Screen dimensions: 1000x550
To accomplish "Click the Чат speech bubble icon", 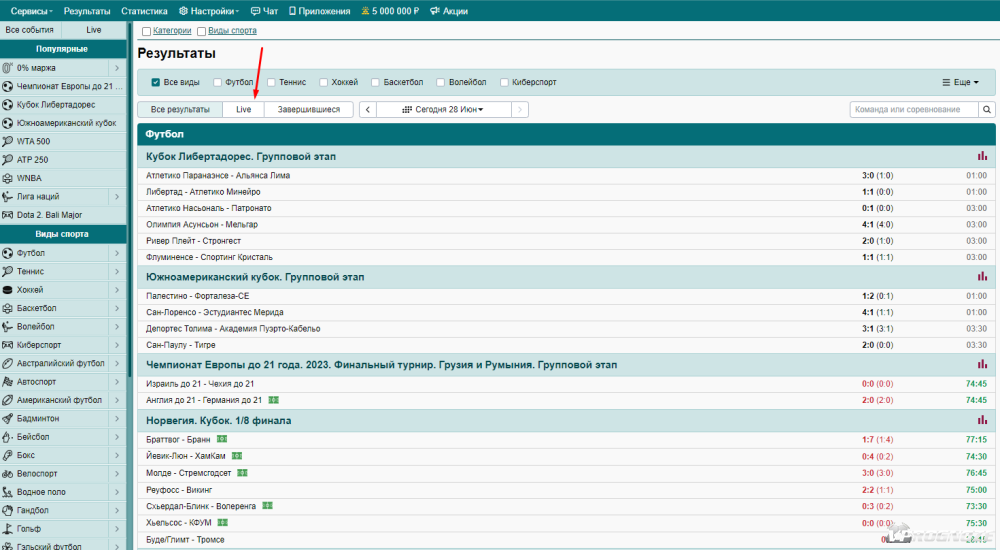I will pyautogui.click(x=256, y=11).
